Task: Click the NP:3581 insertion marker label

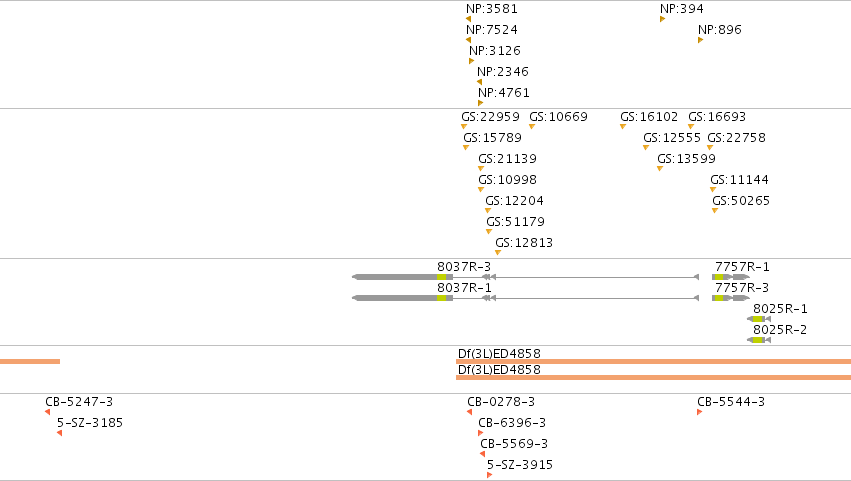Action: point(492,9)
